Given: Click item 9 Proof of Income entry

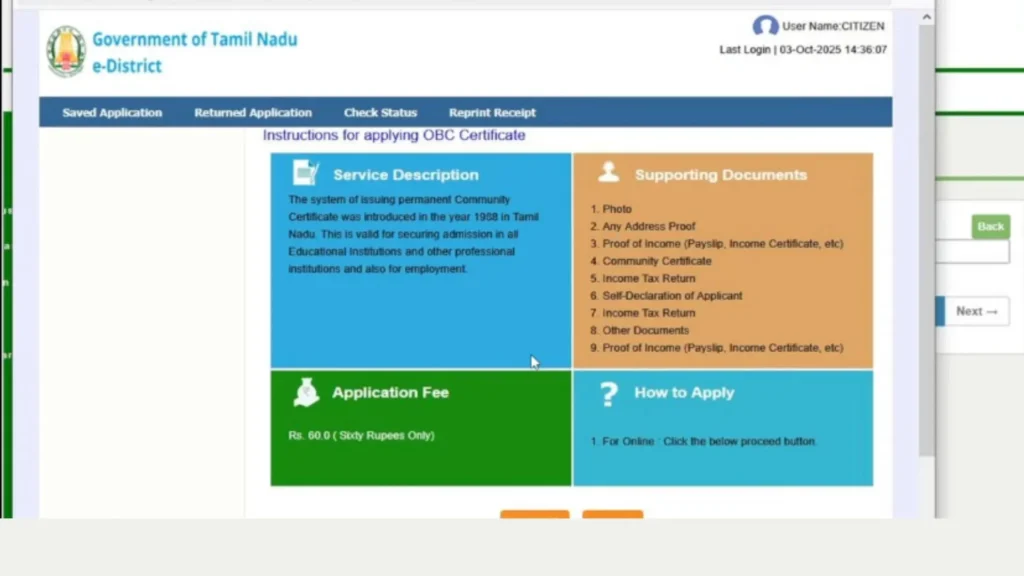Looking at the screenshot, I should [716, 348].
